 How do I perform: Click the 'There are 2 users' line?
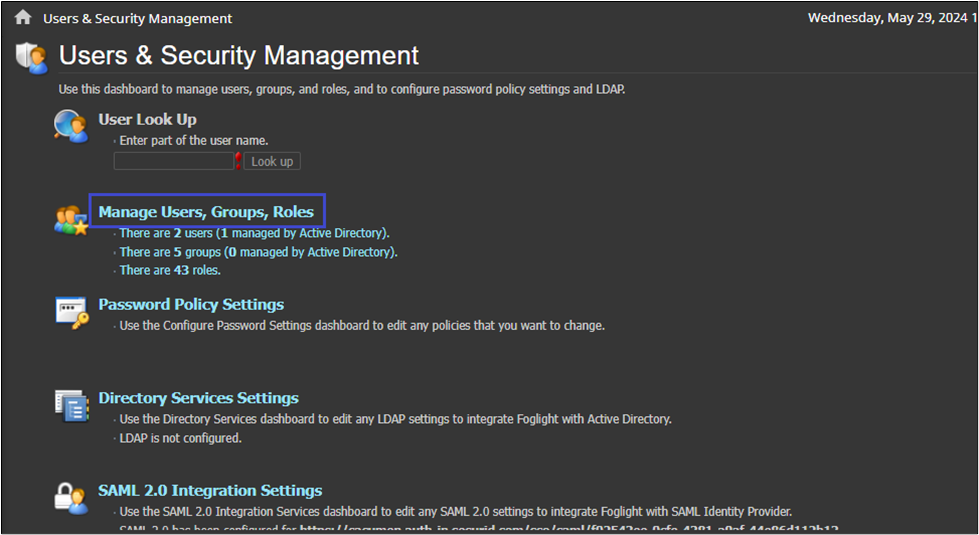[x=254, y=233]
